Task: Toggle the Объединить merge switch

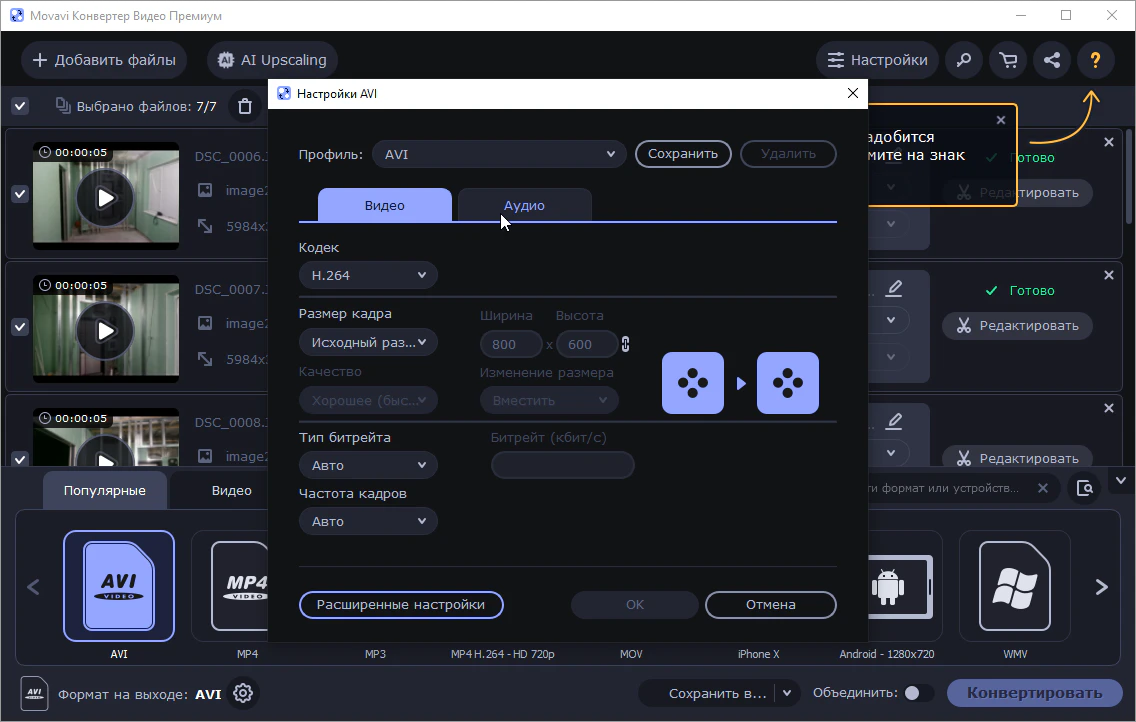Action: coord(918,693)
